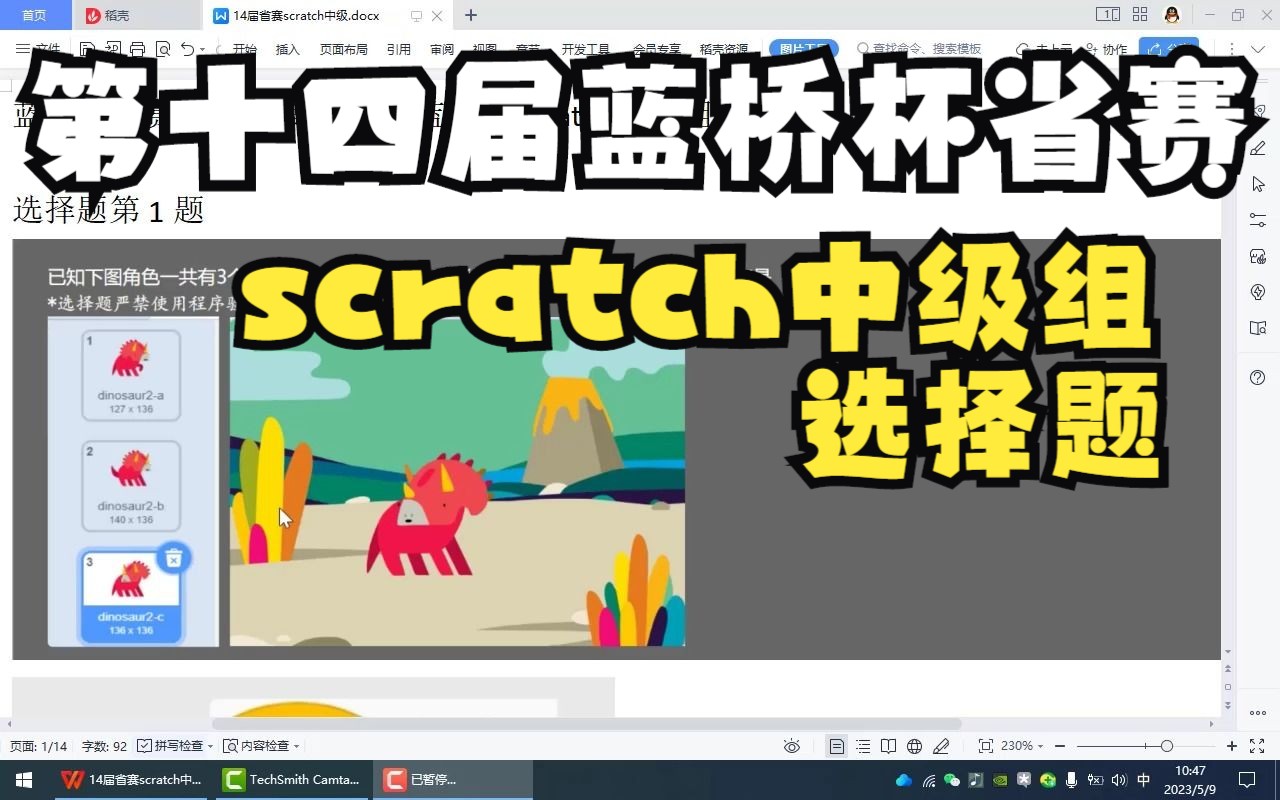Click the globe web-layout icon in status bar
Image resolution: width=1280 pixels, height=800 pixels.
click(x=913, y=745)
